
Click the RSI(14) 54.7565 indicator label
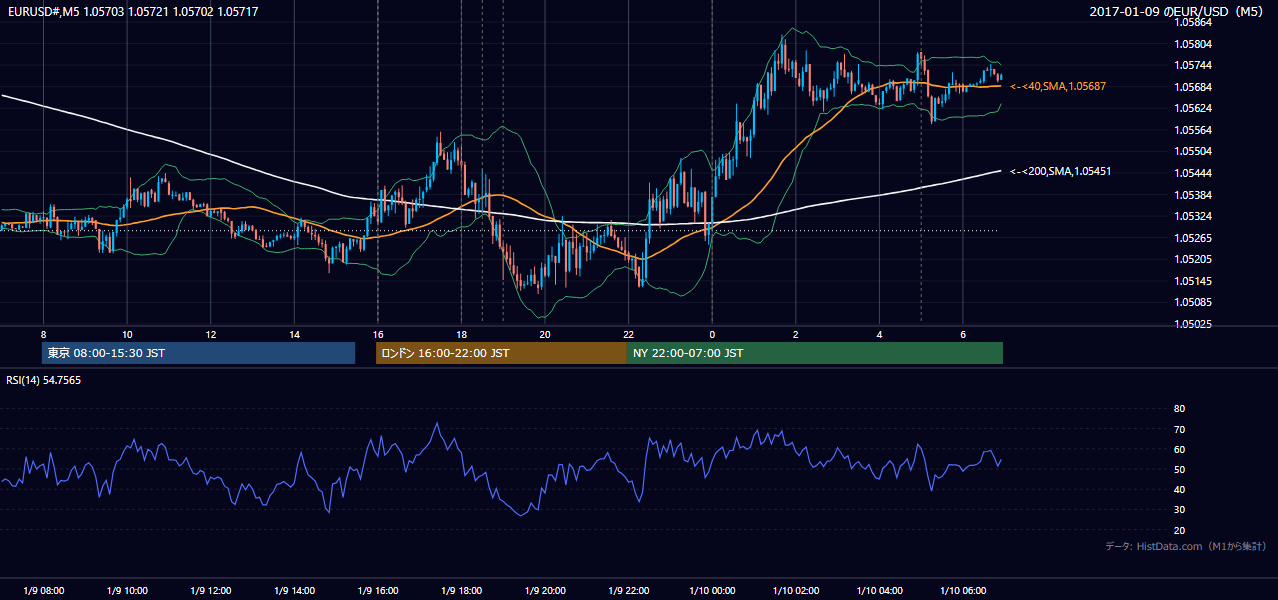click(x=44, y=380)
